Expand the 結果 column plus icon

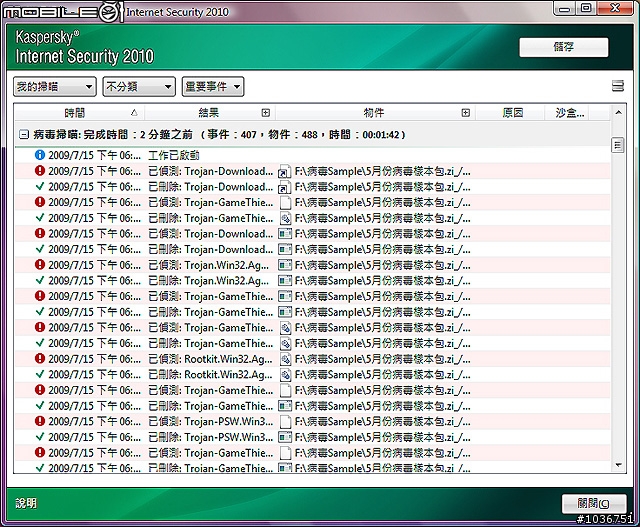click(266, 113)
